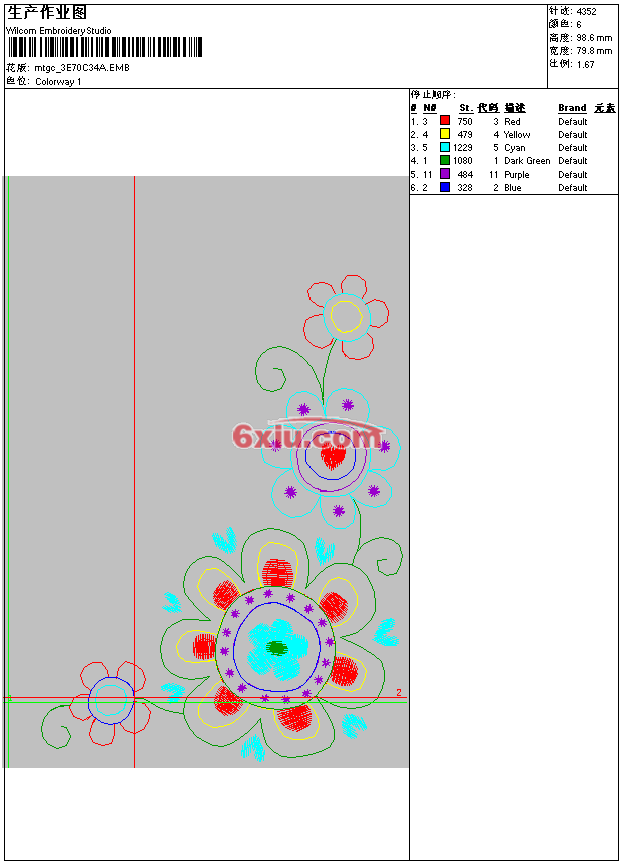The image size is (620, 861).
Task: Click the Wilcom EmbroideryStudio label
Action: 59,31
